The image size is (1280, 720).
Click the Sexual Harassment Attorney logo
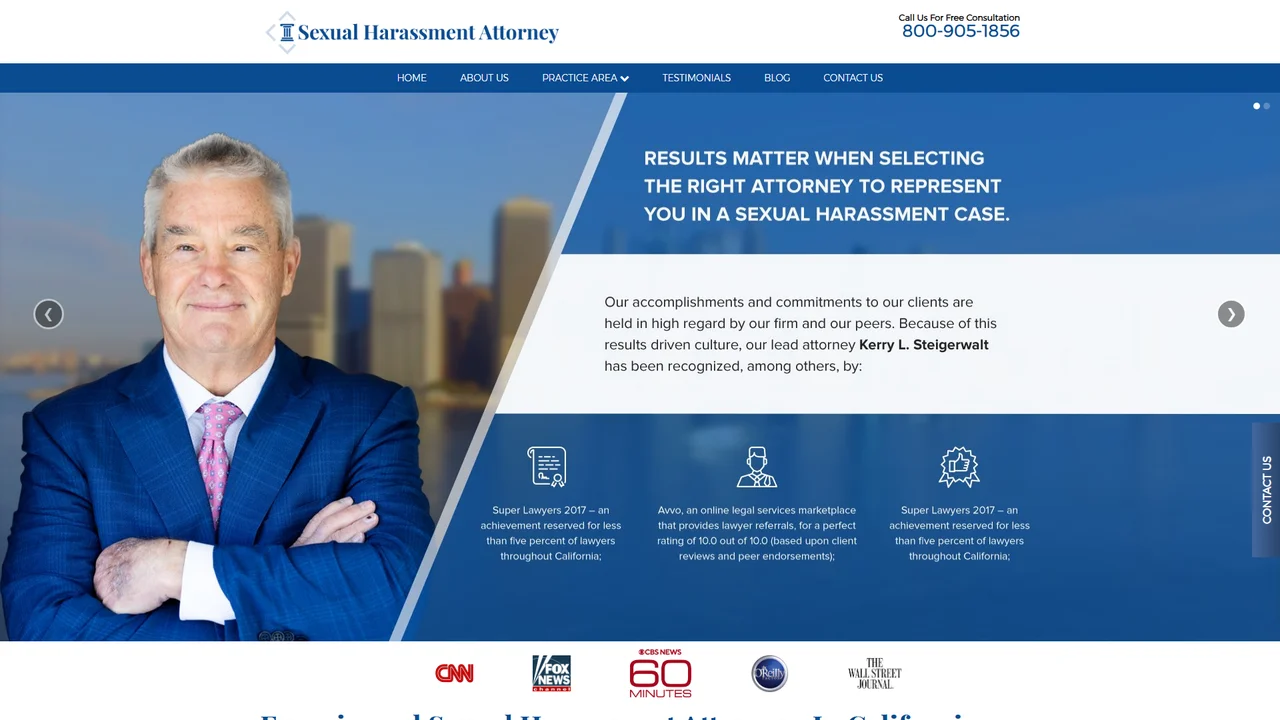(x=412, y=32)
